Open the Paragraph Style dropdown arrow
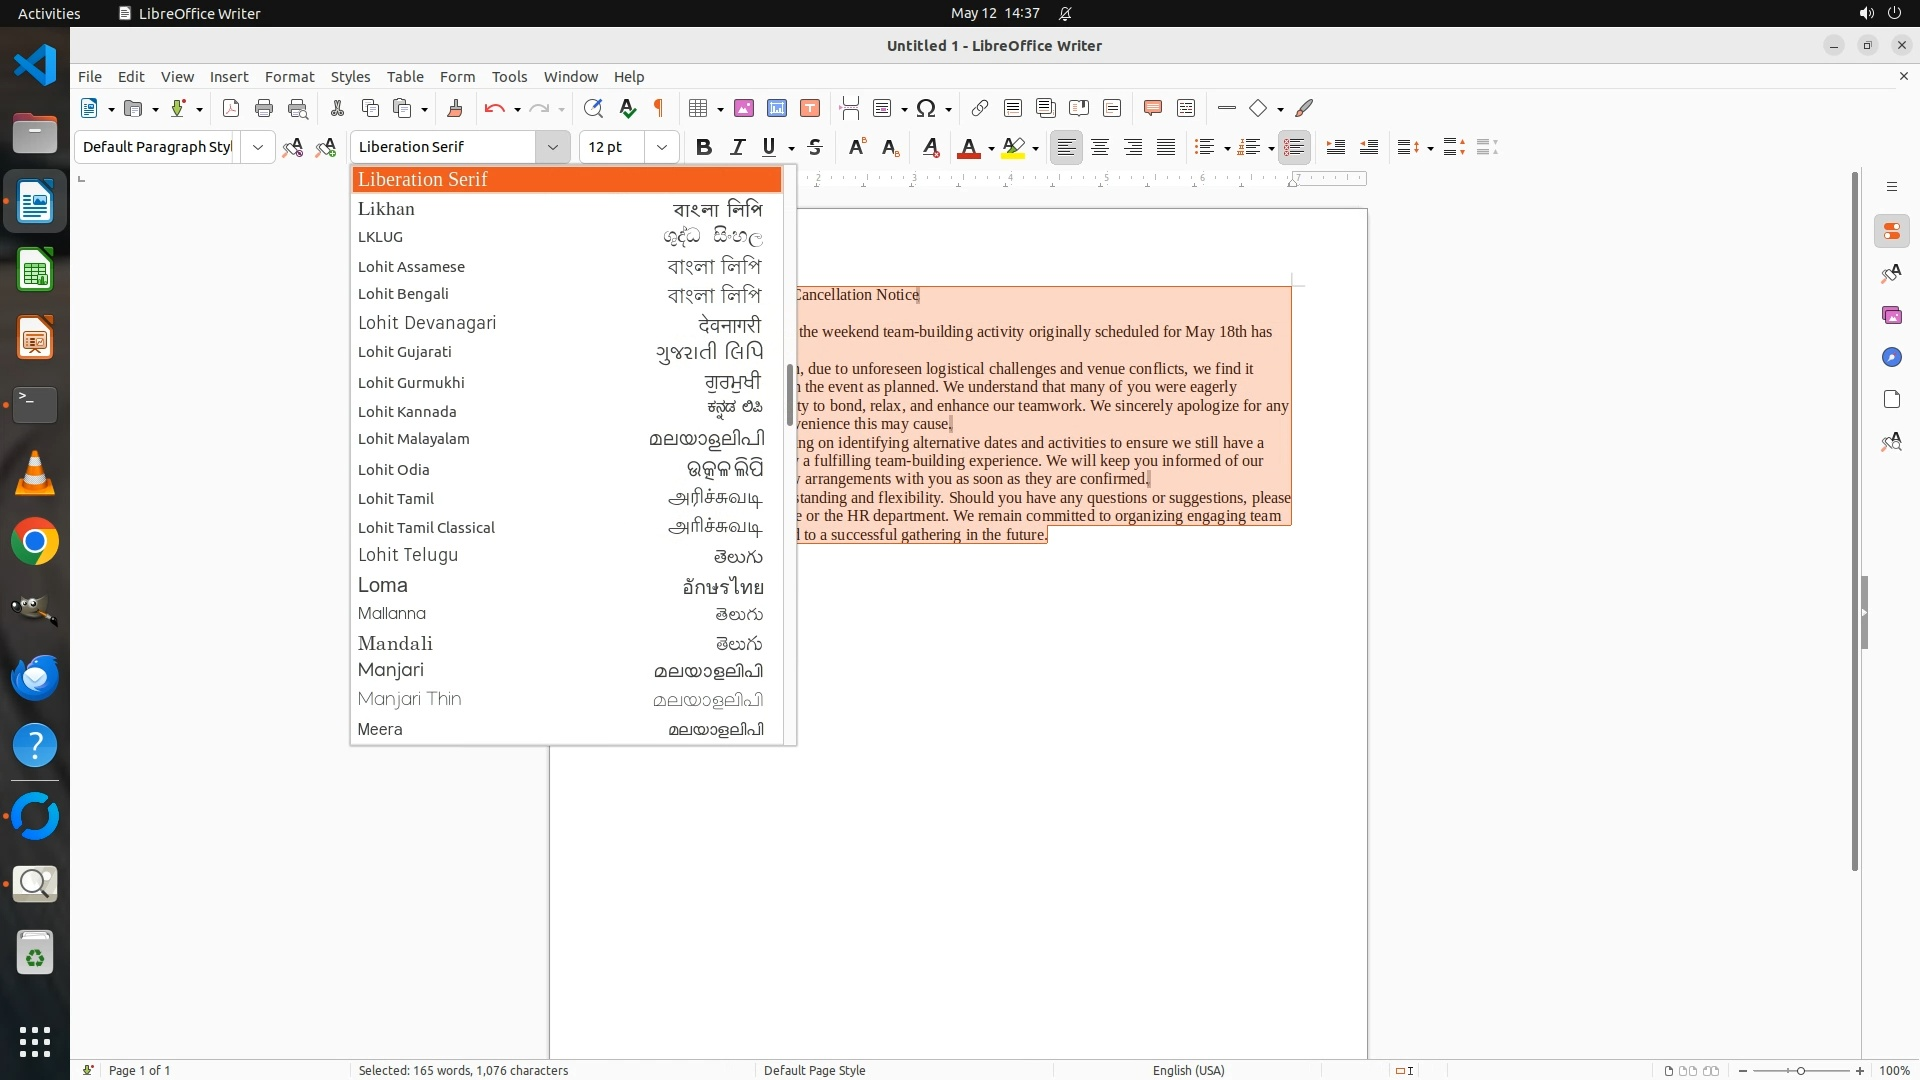 (x=258, y=147)
